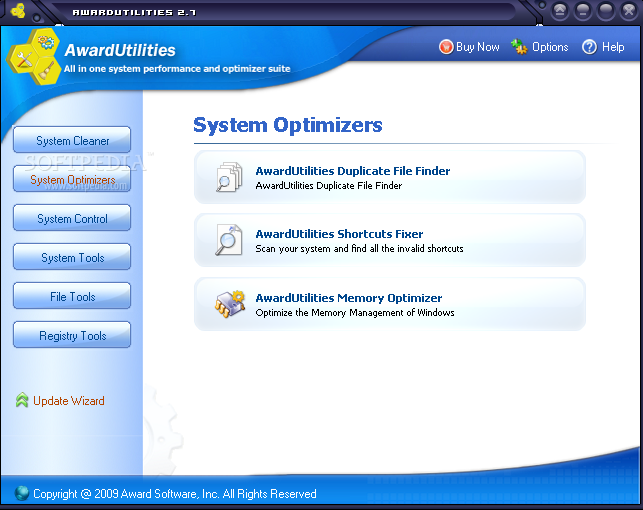Click the Shortcuts Fixer magnifier icon

[229, 240]
